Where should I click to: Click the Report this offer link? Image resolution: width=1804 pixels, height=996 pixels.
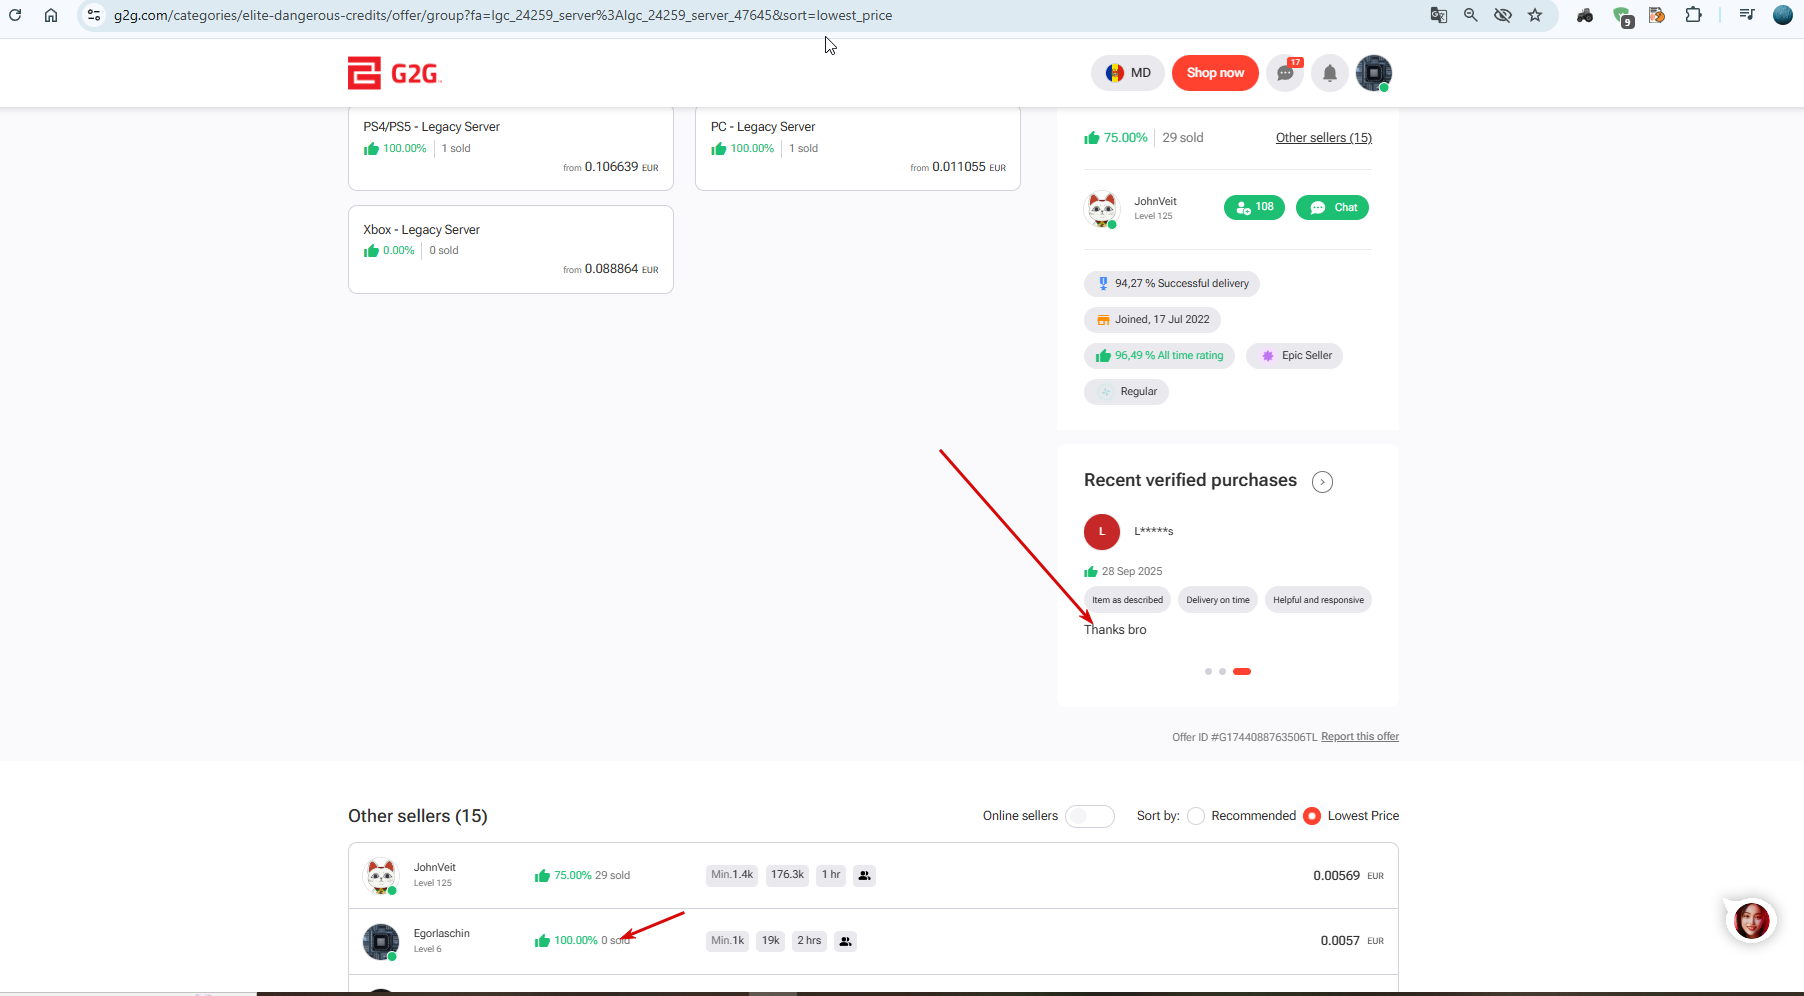pyautogui.click(x=1360, y=737)
